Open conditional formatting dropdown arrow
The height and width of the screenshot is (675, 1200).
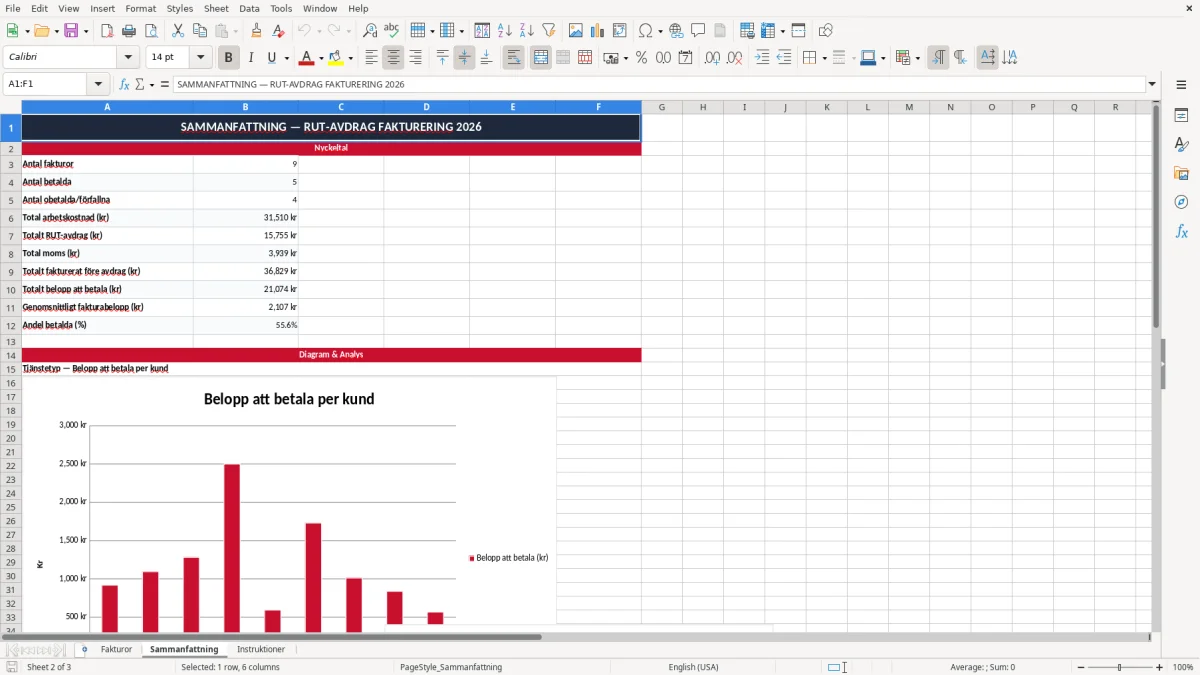917,58
